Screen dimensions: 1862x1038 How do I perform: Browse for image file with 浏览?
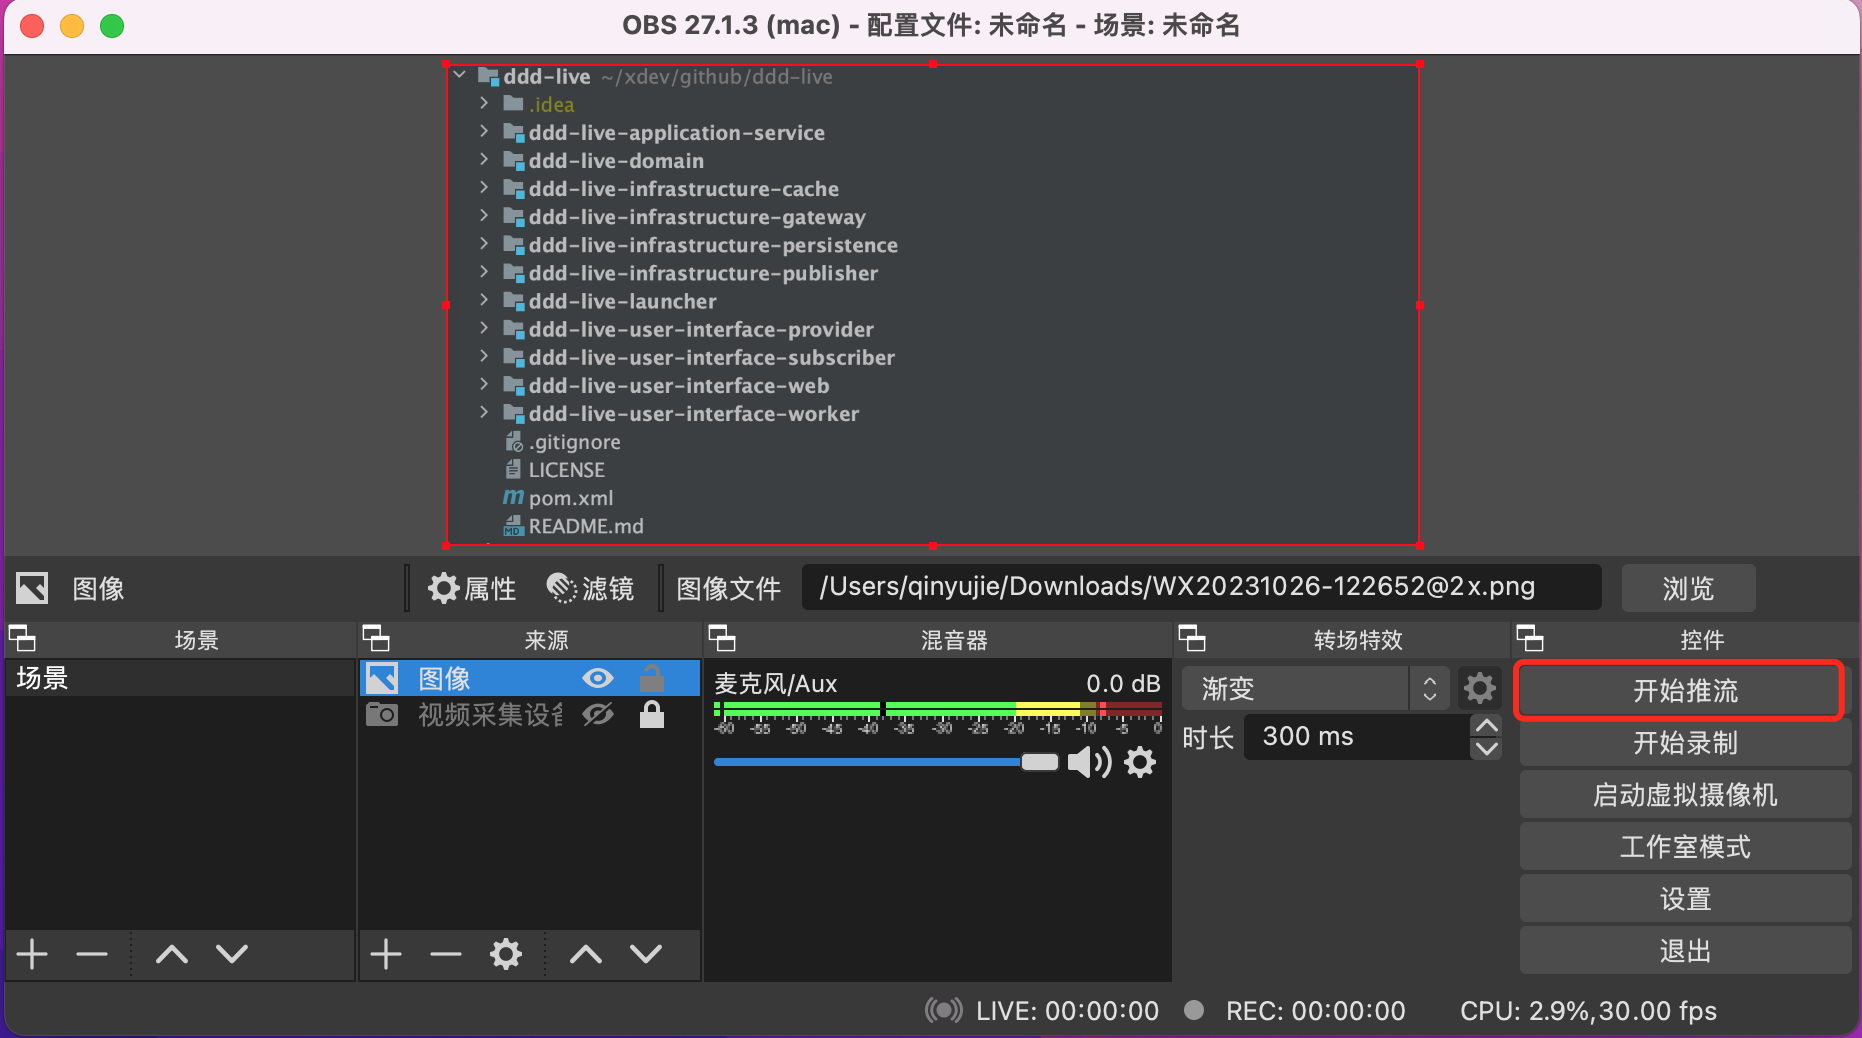(x=1688, y=588)
